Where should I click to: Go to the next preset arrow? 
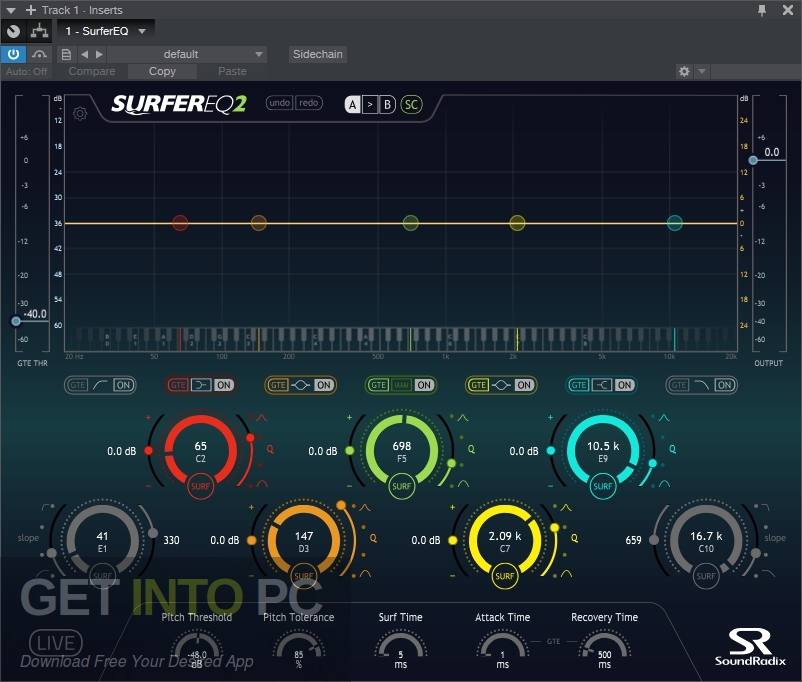coord(99,54)
